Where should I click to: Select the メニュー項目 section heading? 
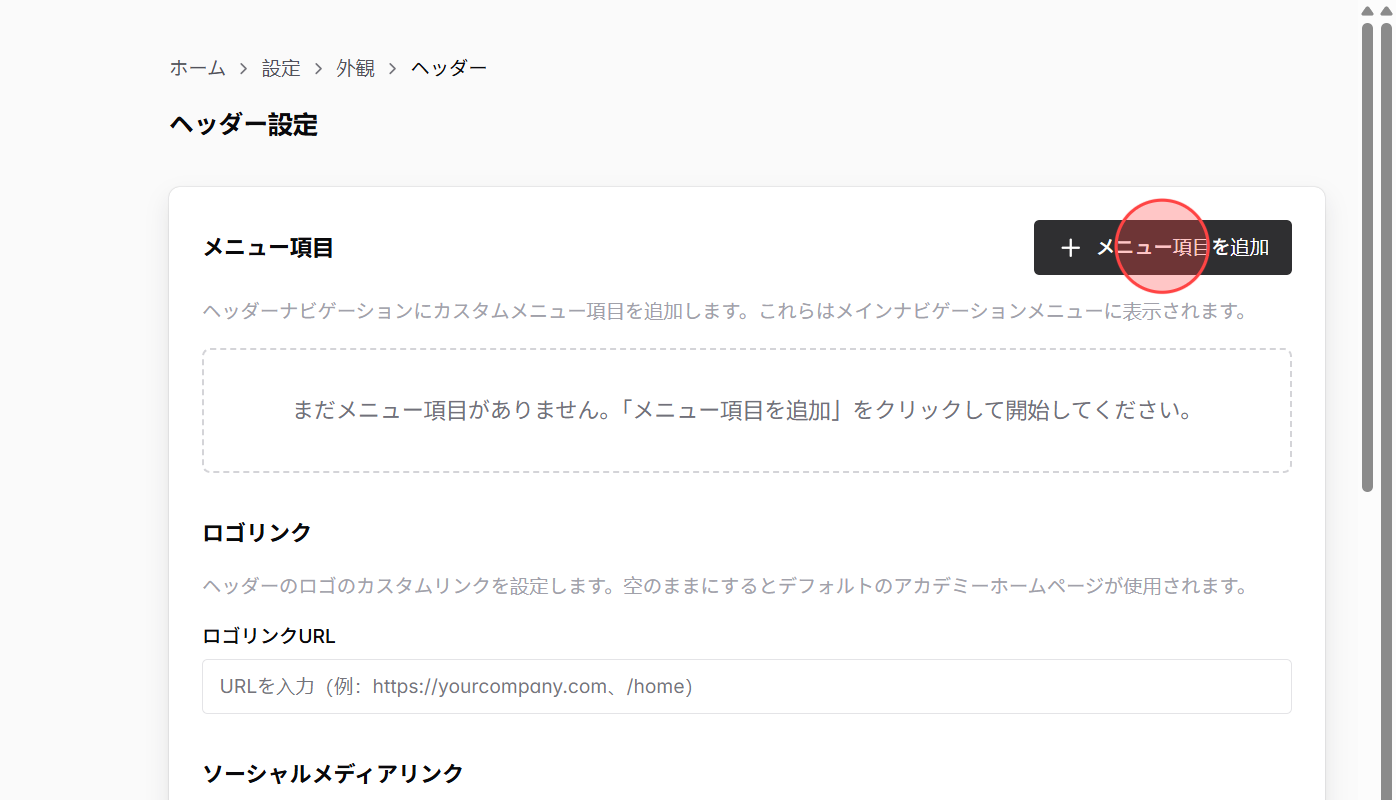[267, 248]
